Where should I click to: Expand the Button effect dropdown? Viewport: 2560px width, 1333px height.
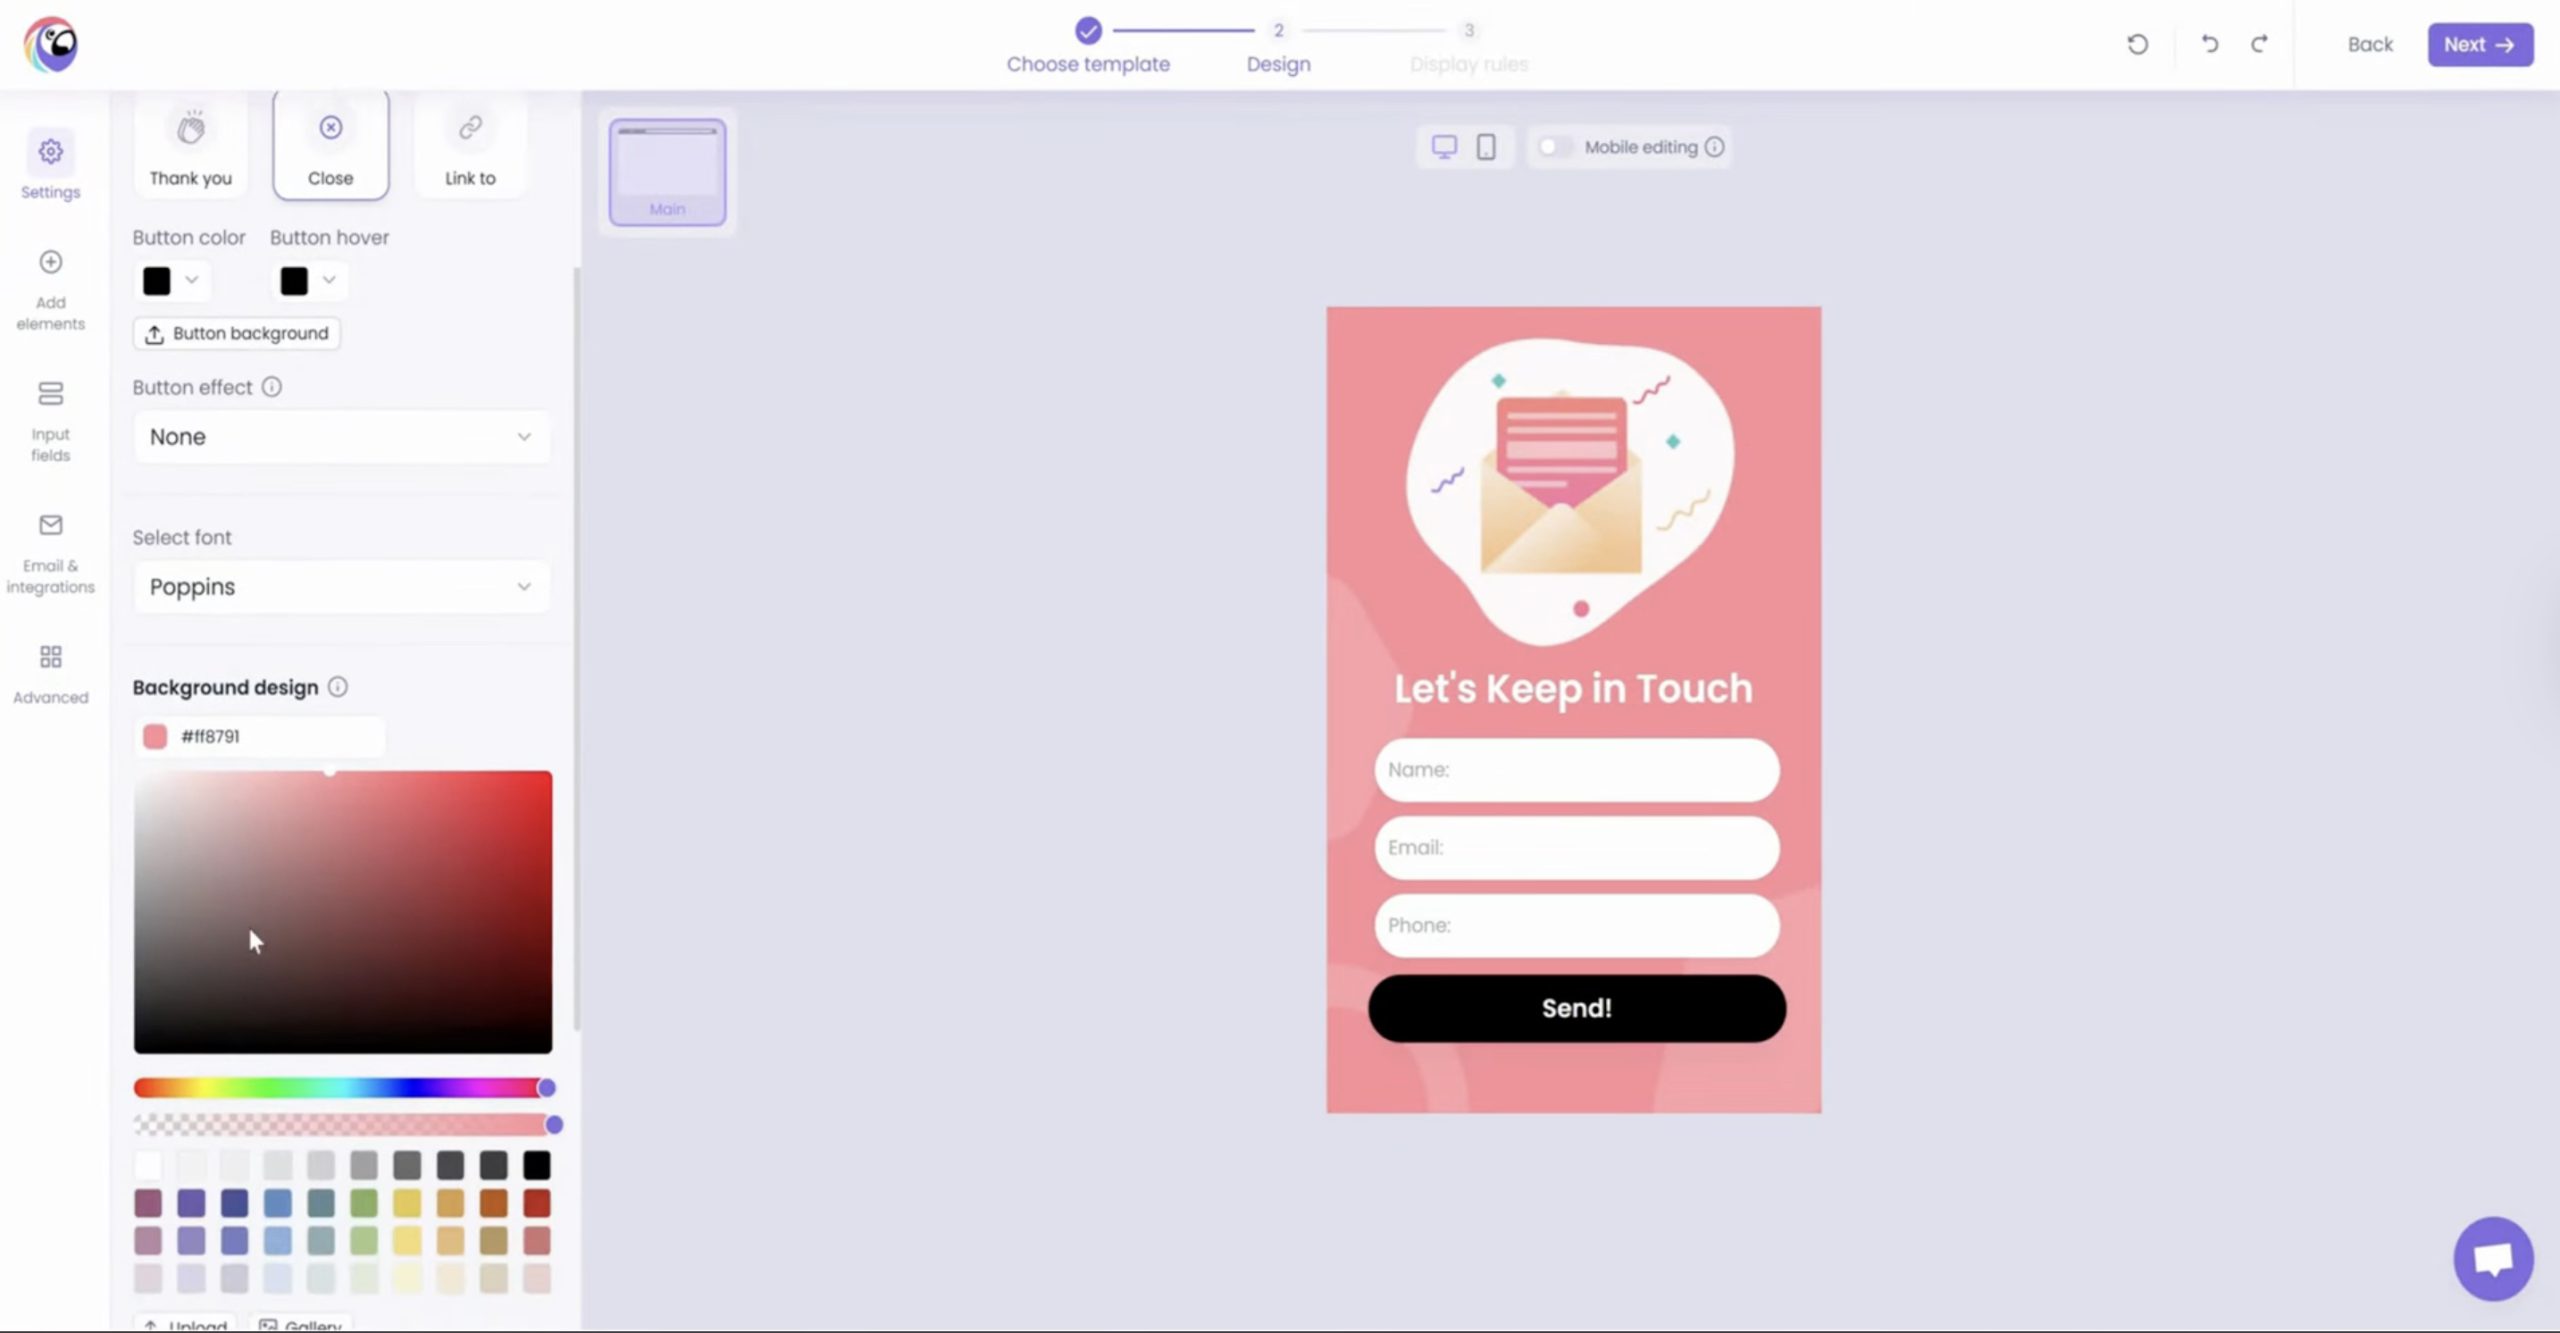pyautogui.click(x=340, y=437)
